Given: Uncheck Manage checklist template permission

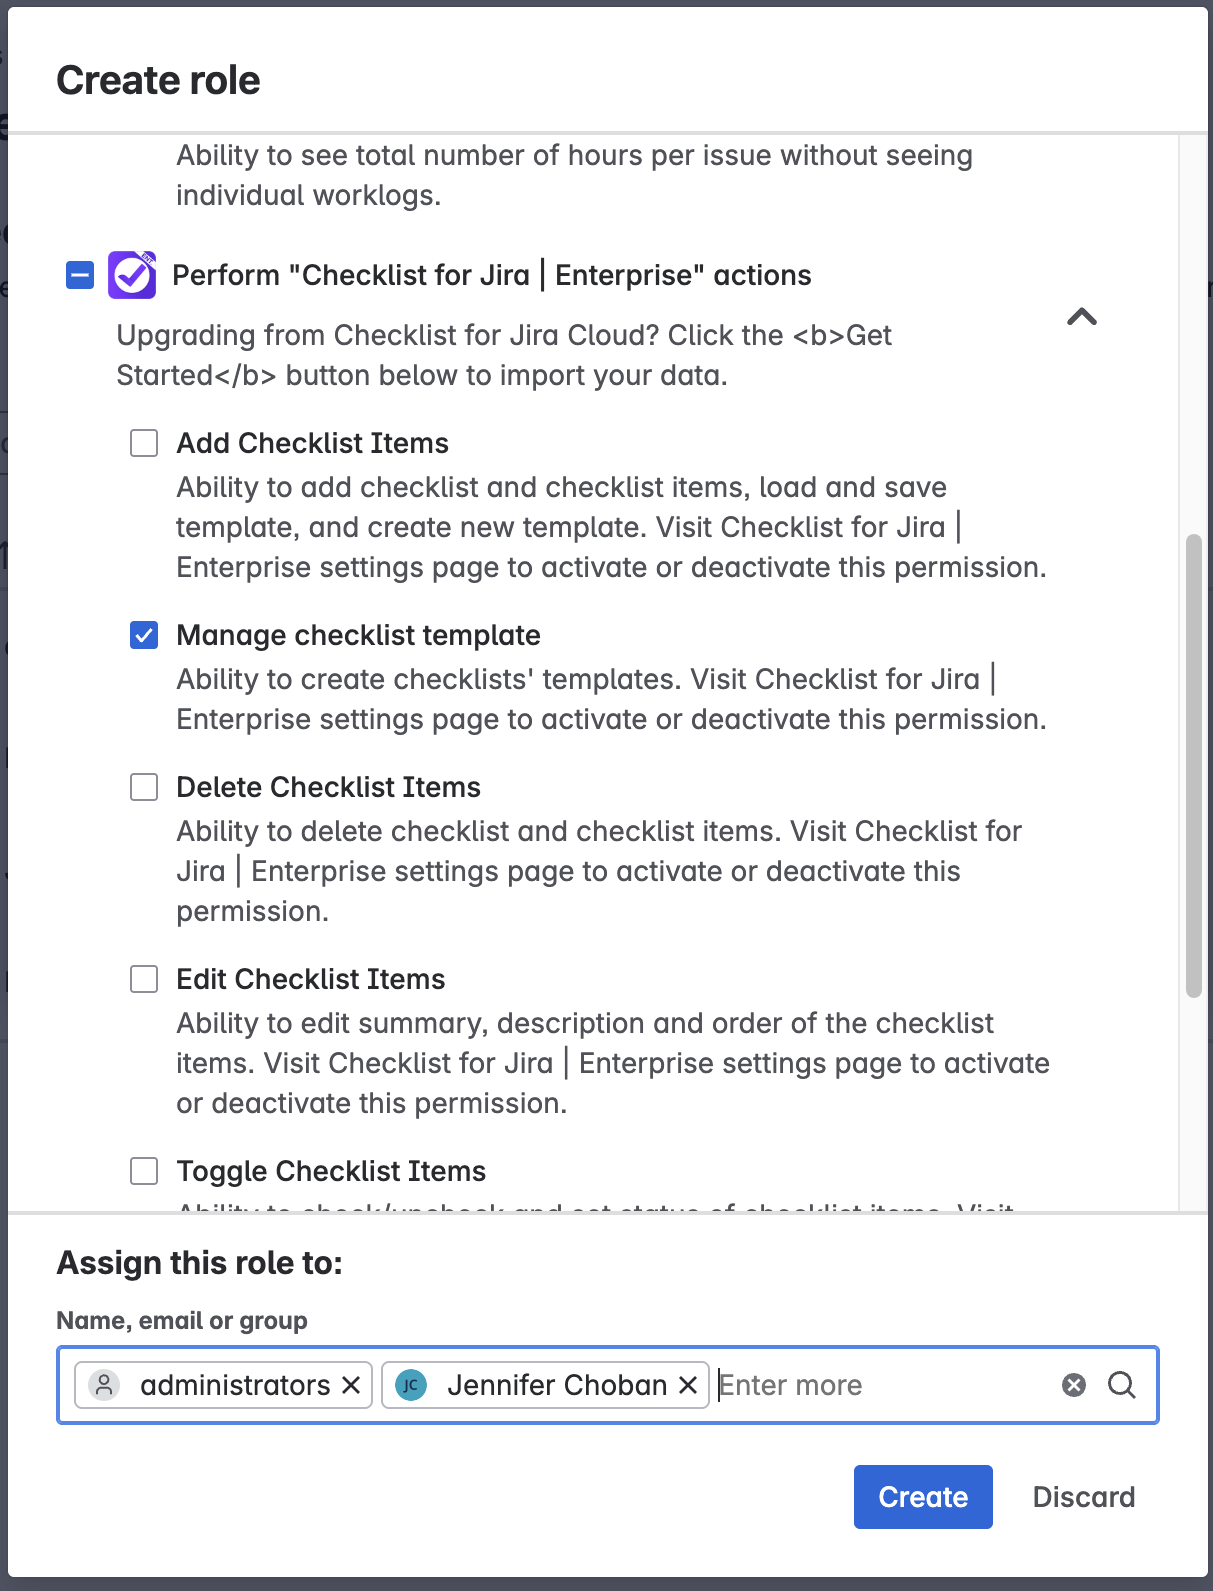Looking at the screenshot, I should tap(144, 635).
